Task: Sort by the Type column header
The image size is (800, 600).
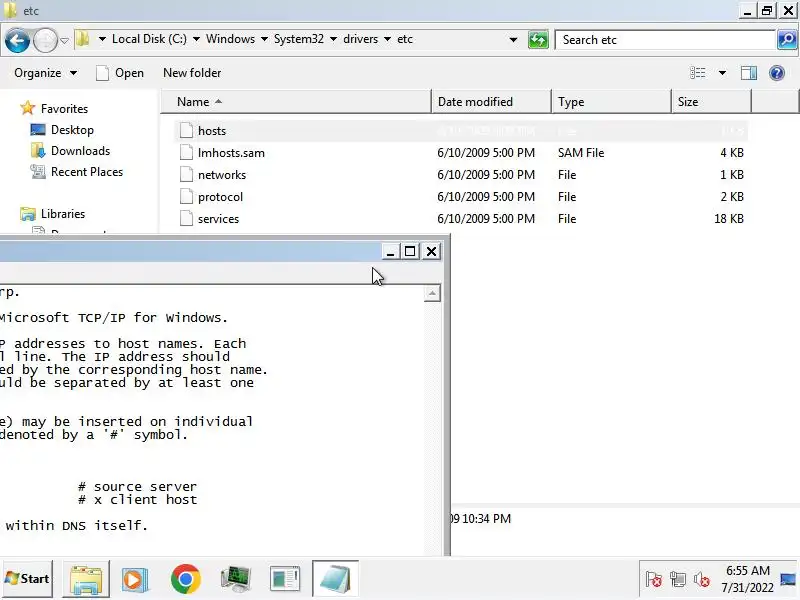Action: tap(611, 102)
